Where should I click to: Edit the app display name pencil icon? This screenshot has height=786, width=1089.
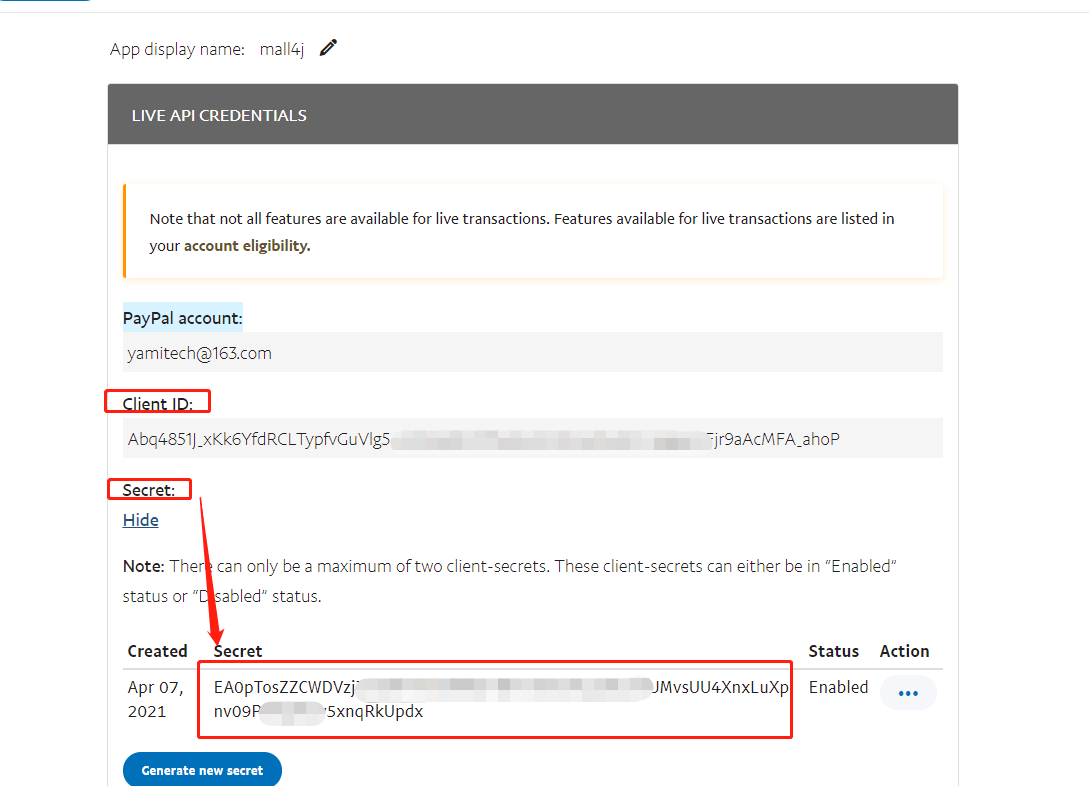pyautogui.click(x=328, y=48)
